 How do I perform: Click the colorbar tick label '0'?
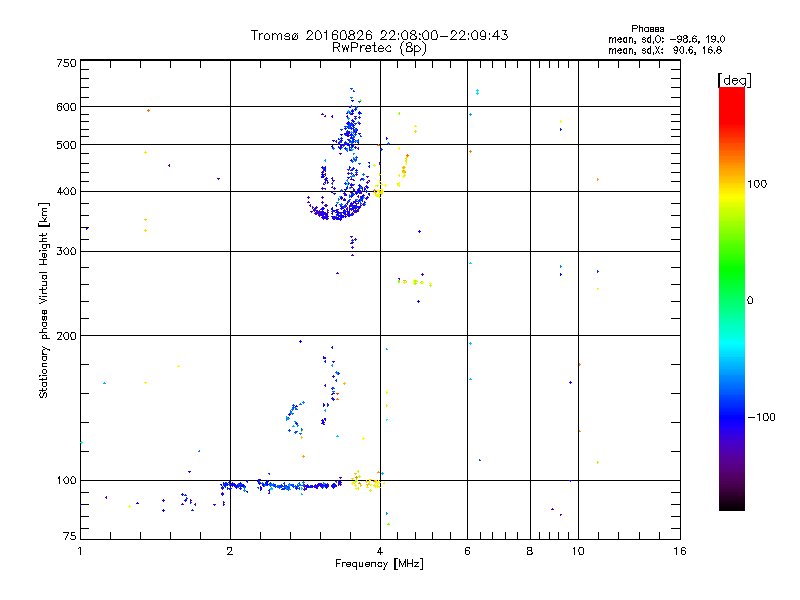pos(750,301)
